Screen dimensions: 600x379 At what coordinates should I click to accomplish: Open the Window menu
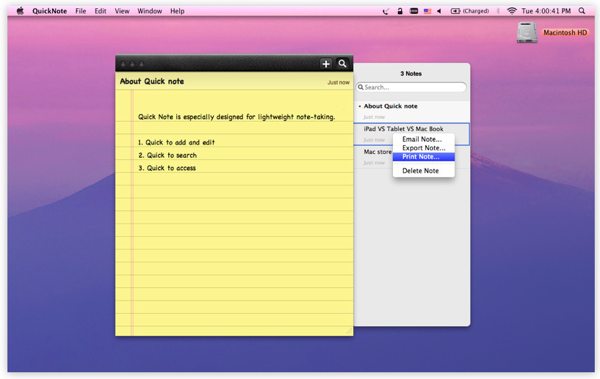pos(150,11)
